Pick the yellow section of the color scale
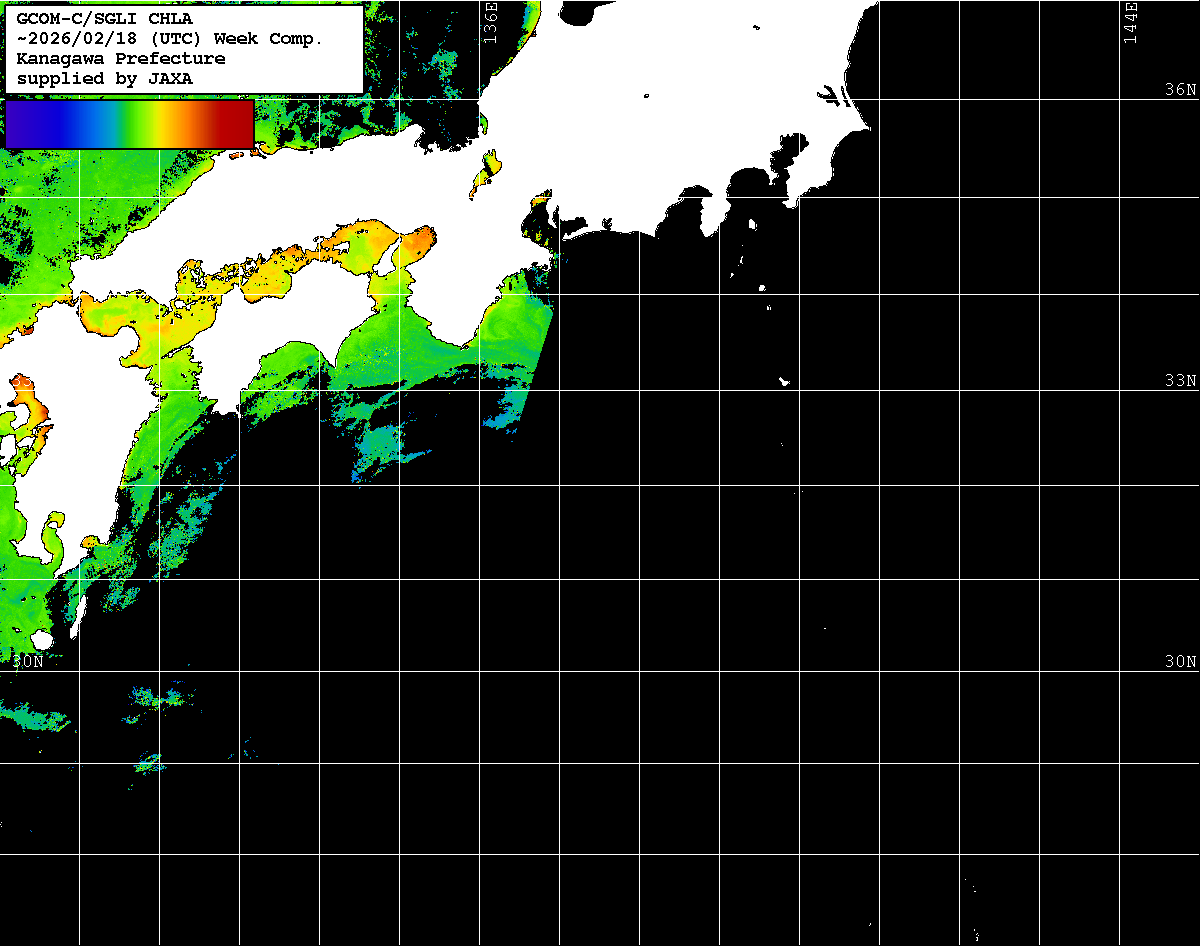Screen dimensions: 1200x946 [x=160, y=124]
